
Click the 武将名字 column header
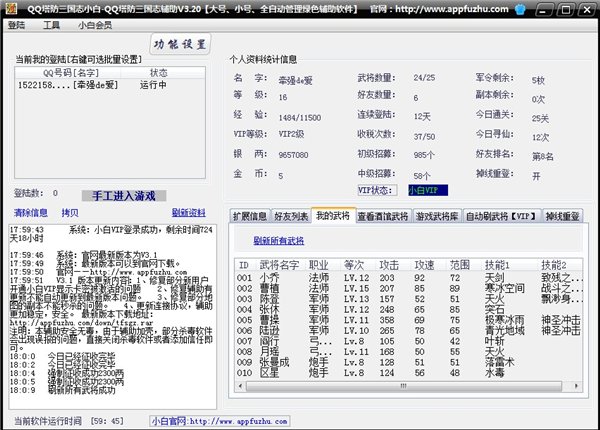279,265
